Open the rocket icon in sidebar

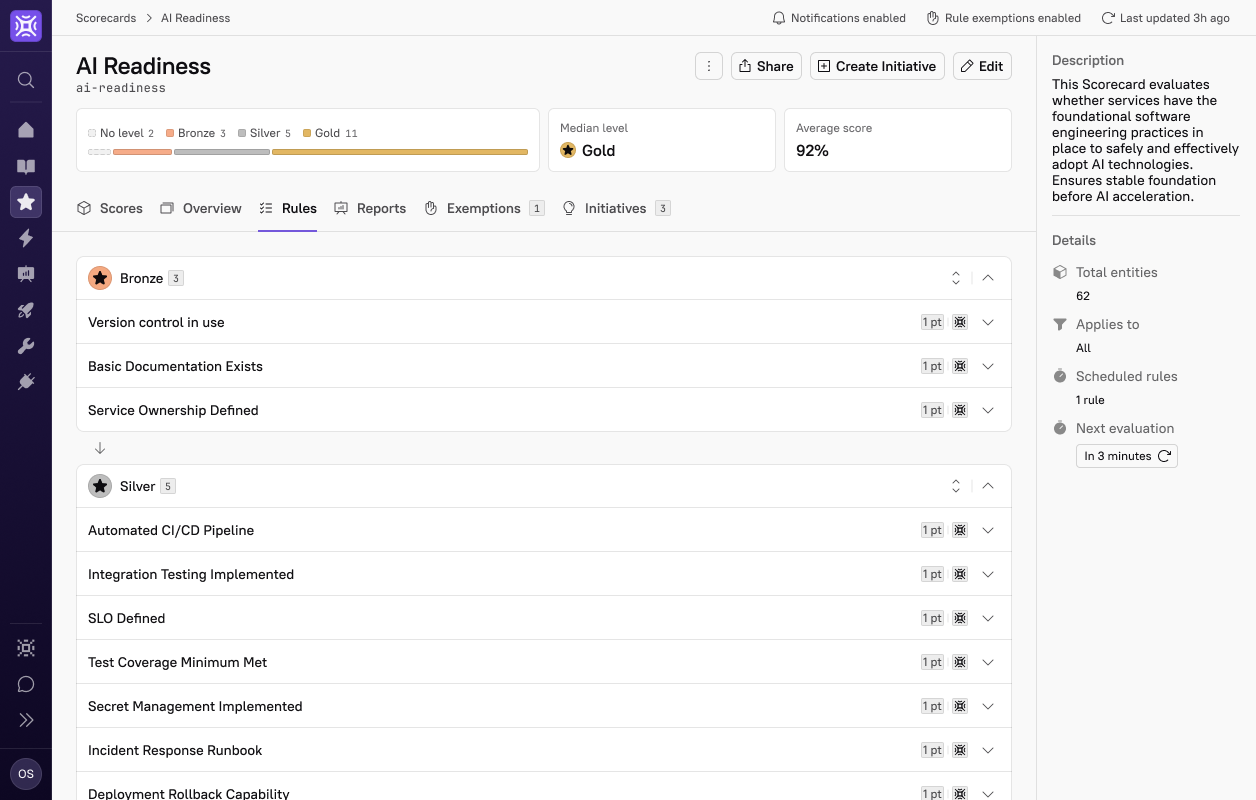click(x=26, y=310)
